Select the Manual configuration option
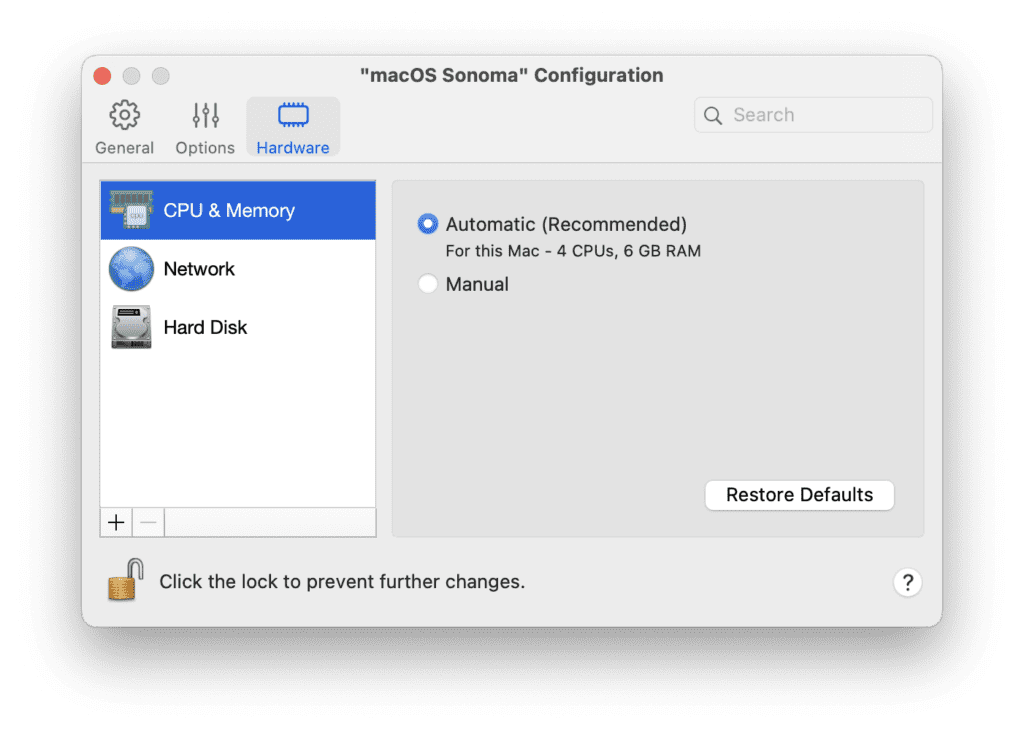Image resolution: width=1024 pixels, height=735 pixels. coord(428,284)
